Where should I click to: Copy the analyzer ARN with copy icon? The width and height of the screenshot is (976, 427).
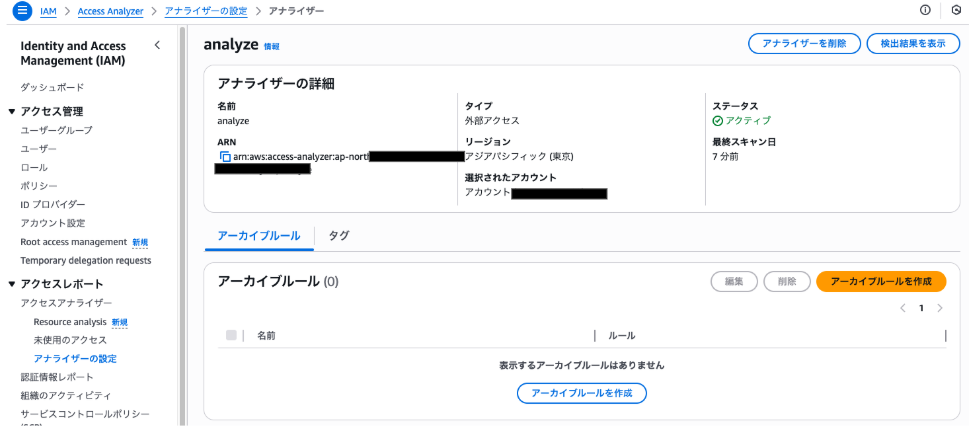tap(225, 157)
